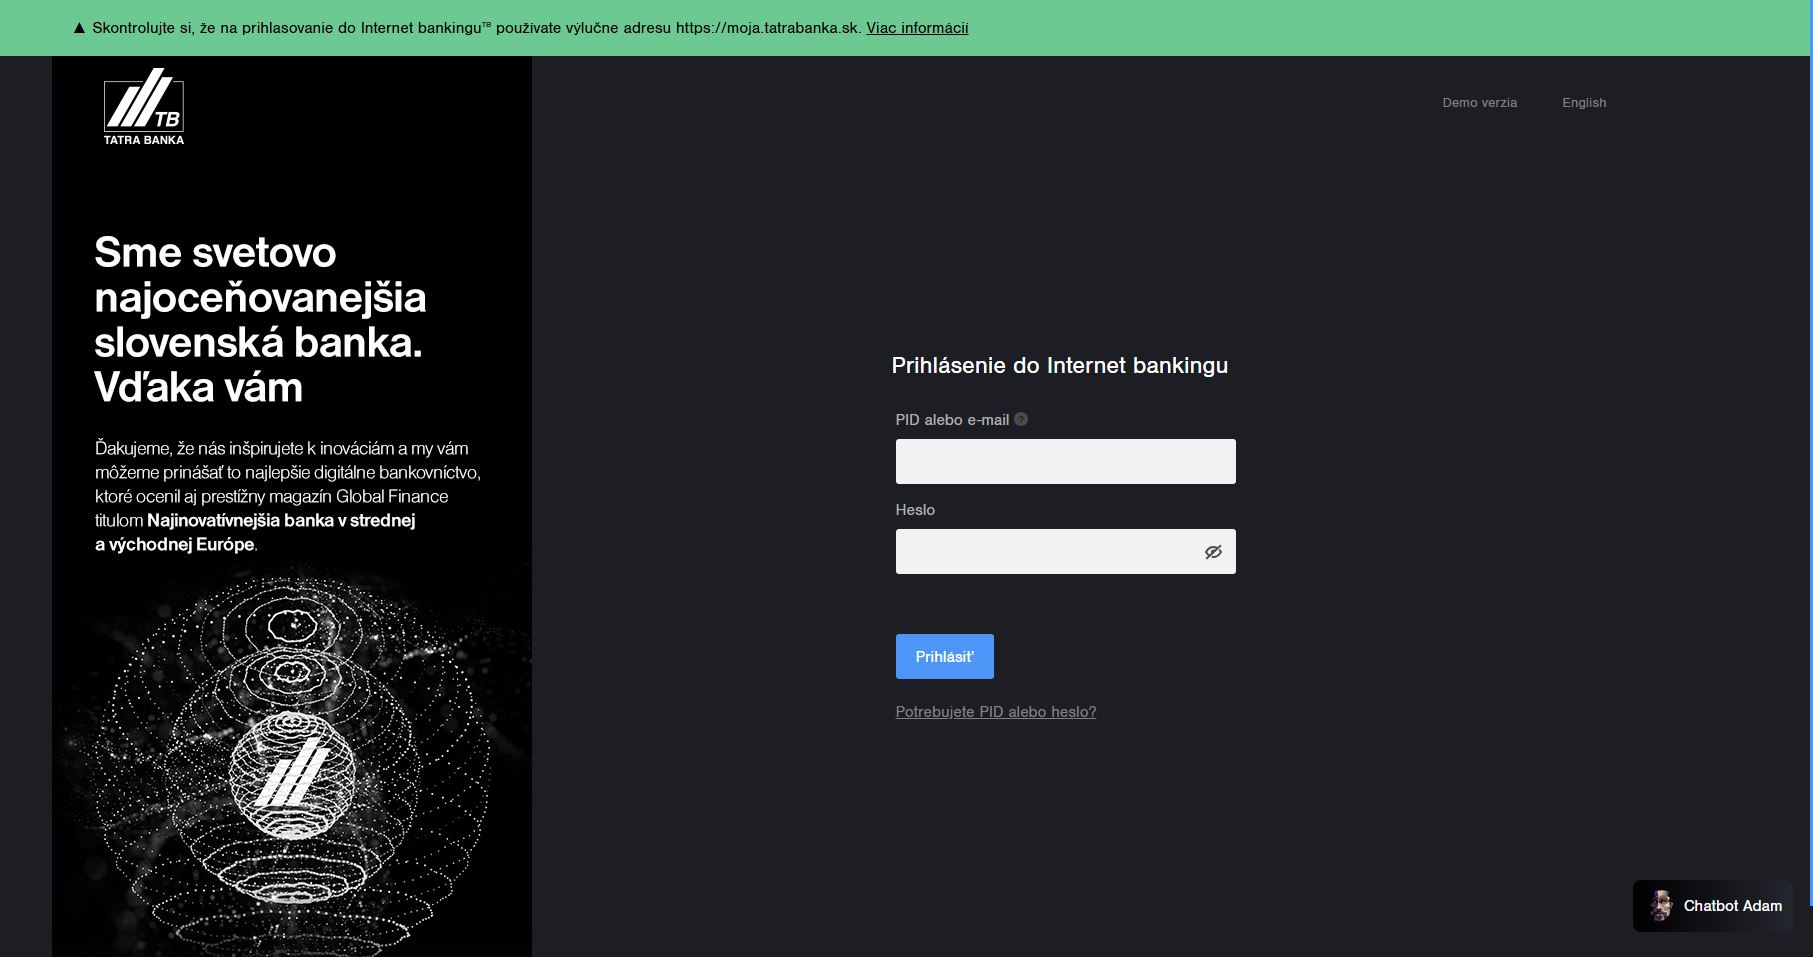The image size is (1813, 957).
Task: Open the Chatbot Adam chat widget
Action: point(1713,906)
